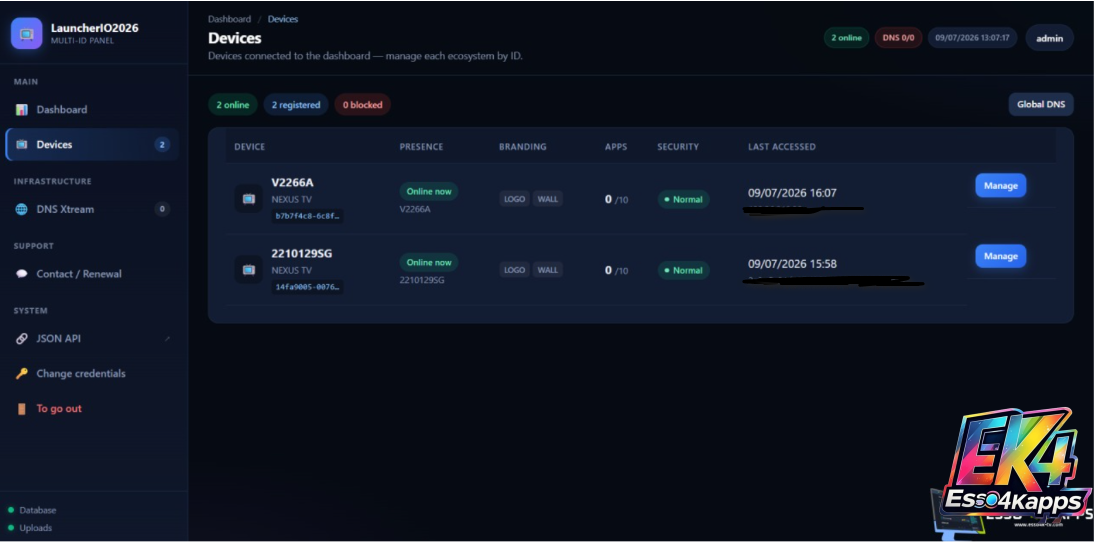Click the 2 registered filter chip

tap(296, 105)
